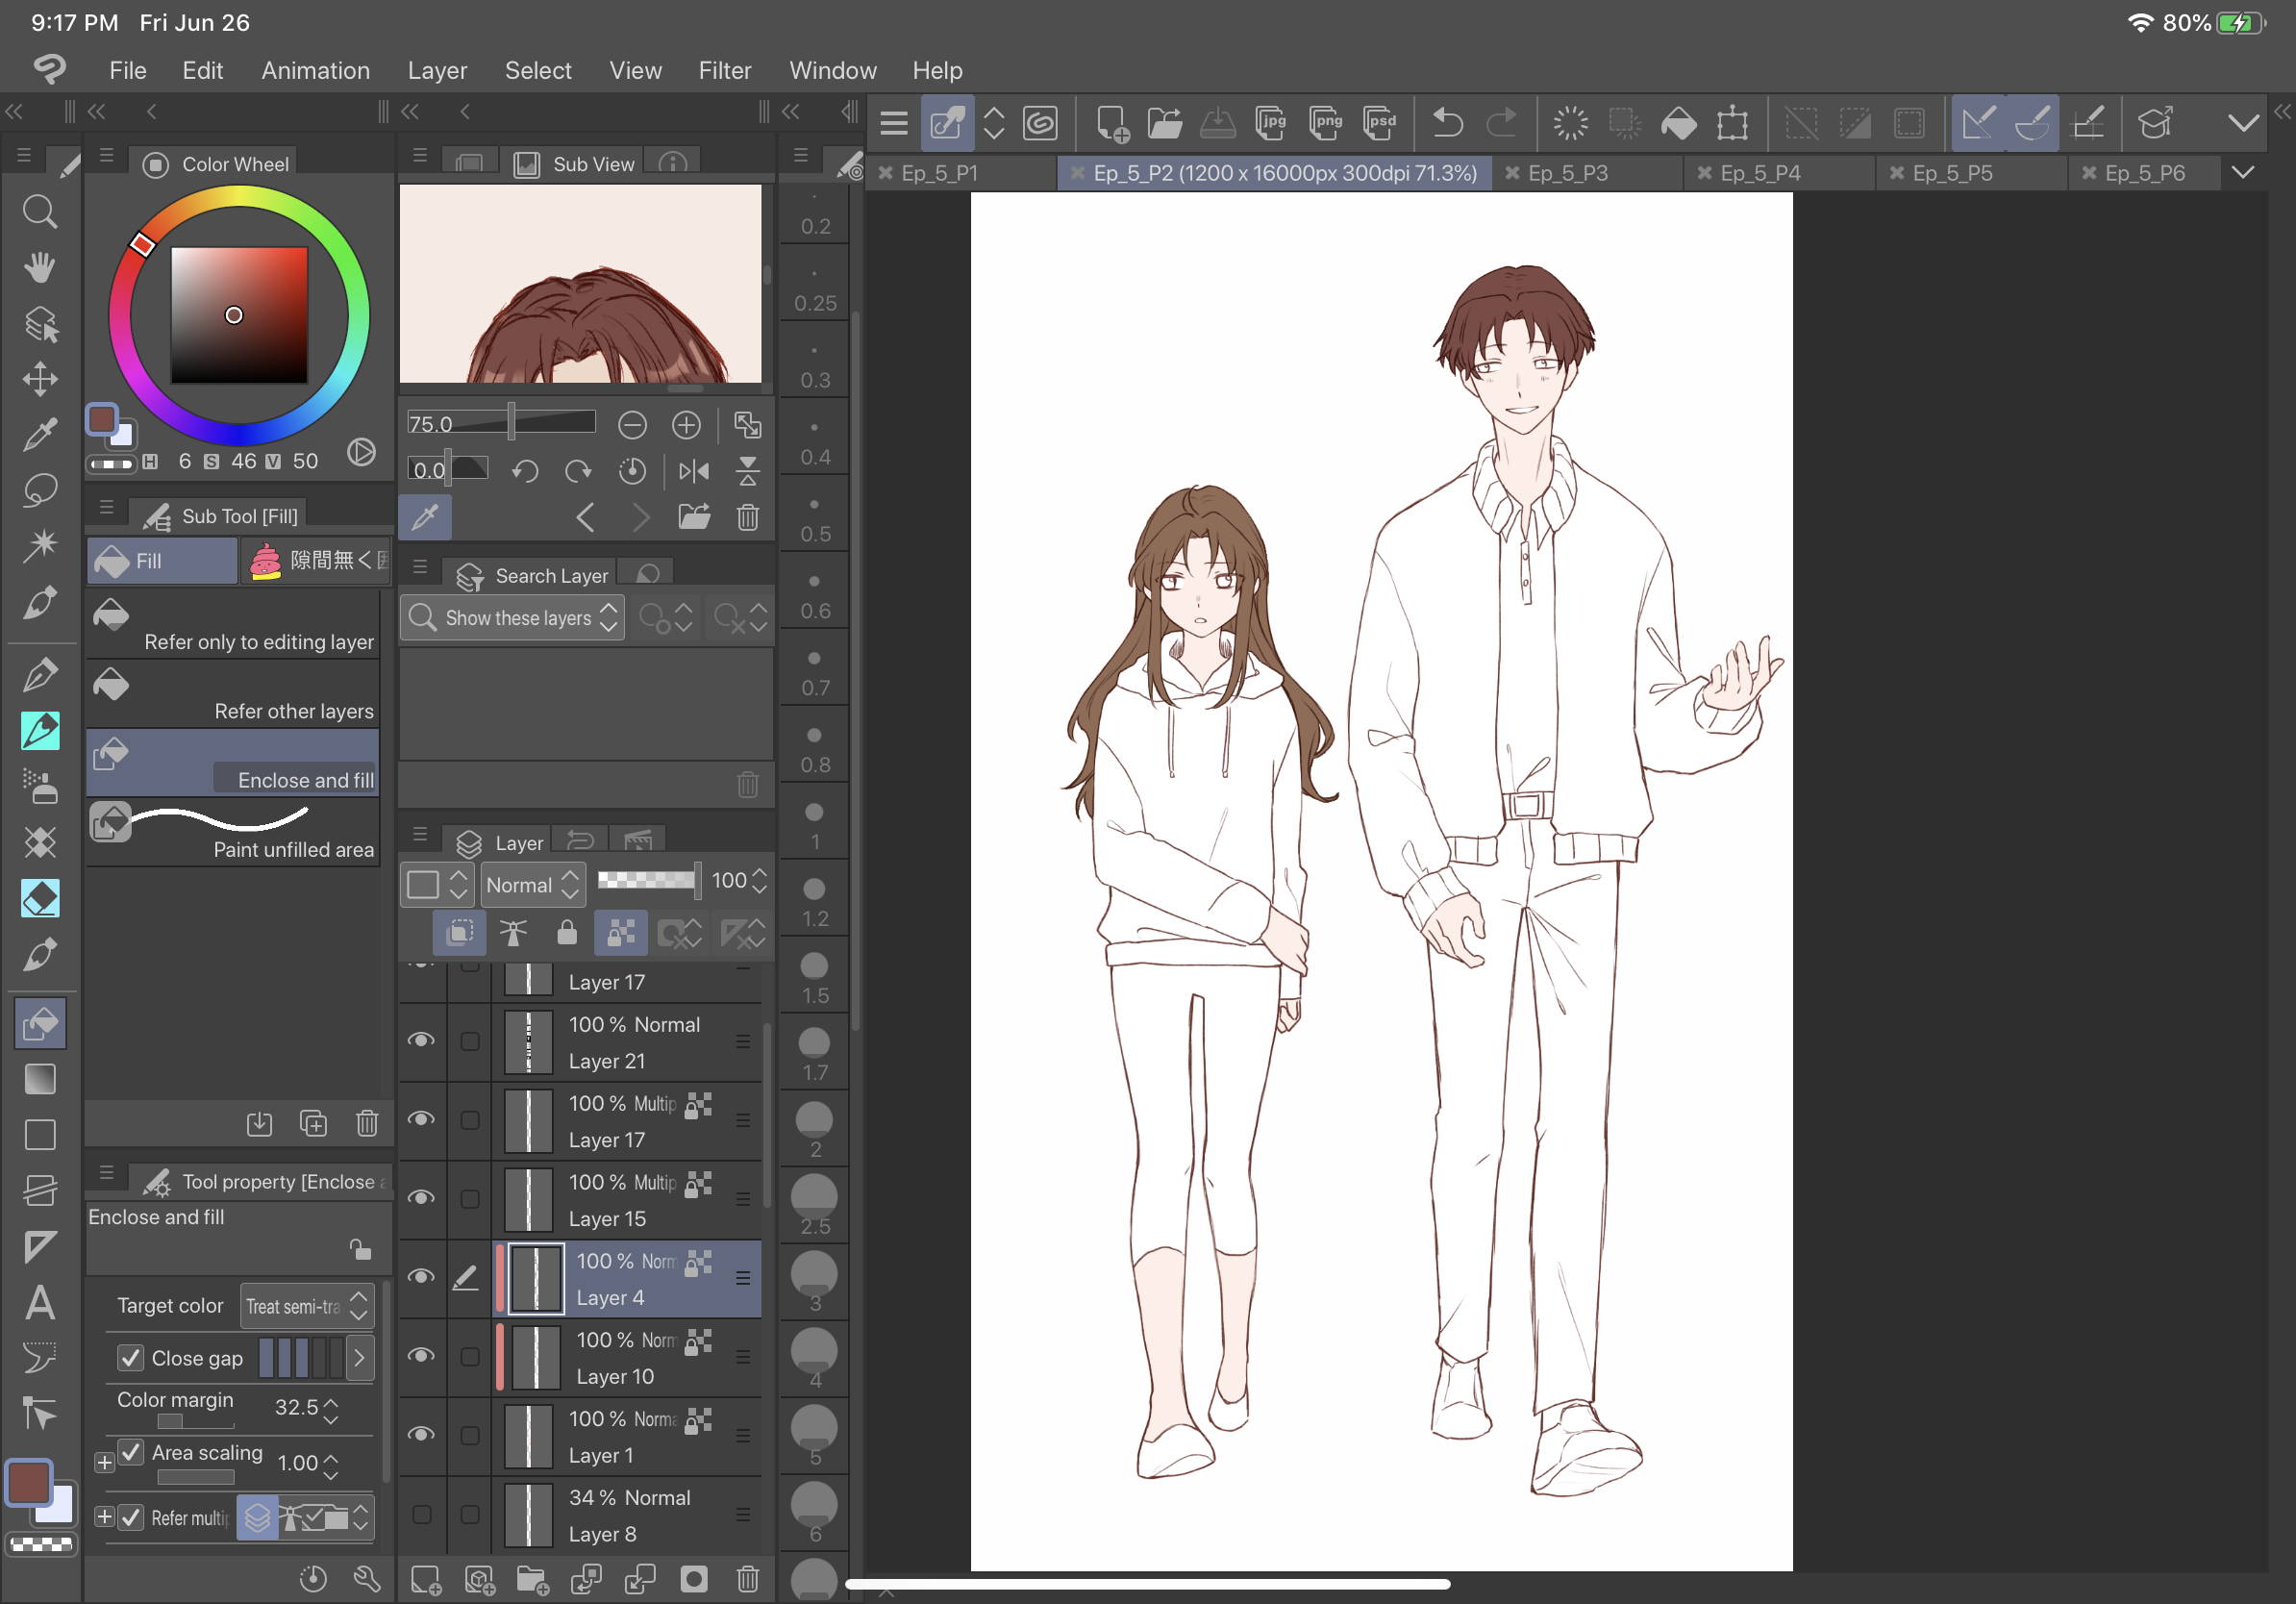Viewport: 2296px width, 1604px height.
Task: Click the color wheel saturation square
Action: 238,315
